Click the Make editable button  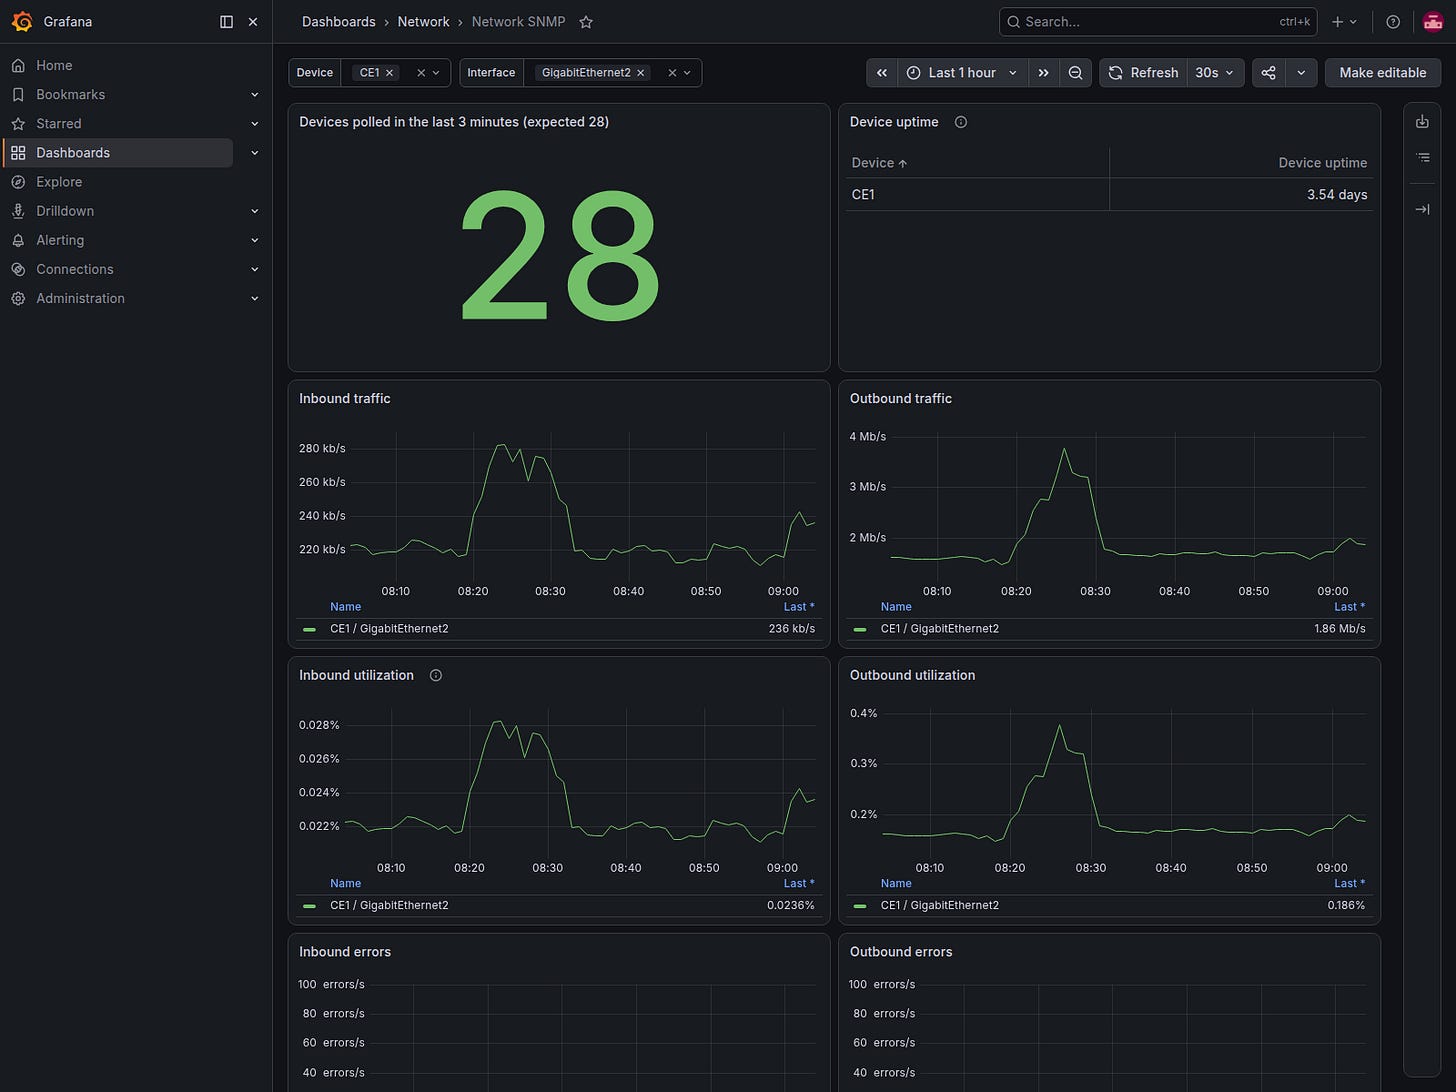point(1383,72)
